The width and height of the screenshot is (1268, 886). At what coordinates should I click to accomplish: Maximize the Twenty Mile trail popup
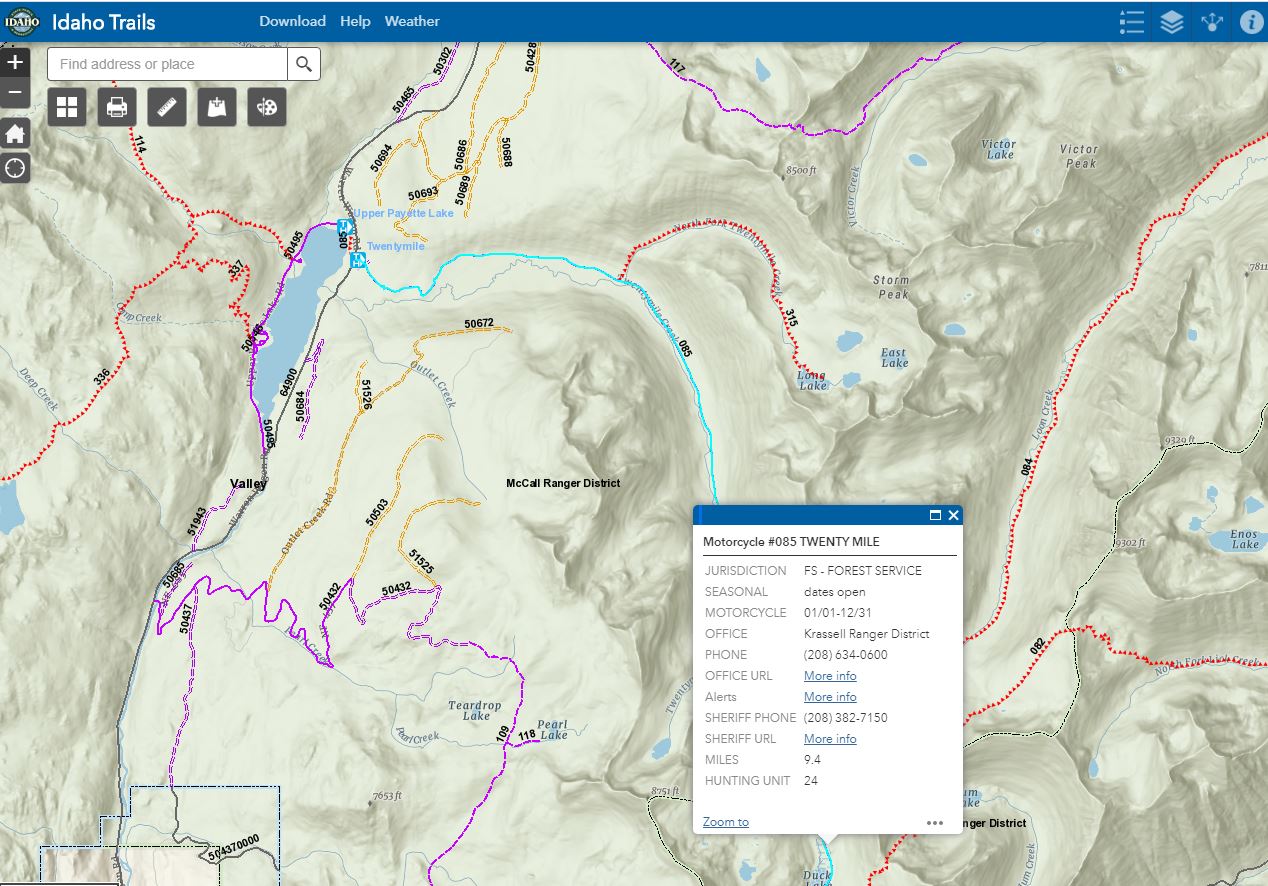(935, 515)
